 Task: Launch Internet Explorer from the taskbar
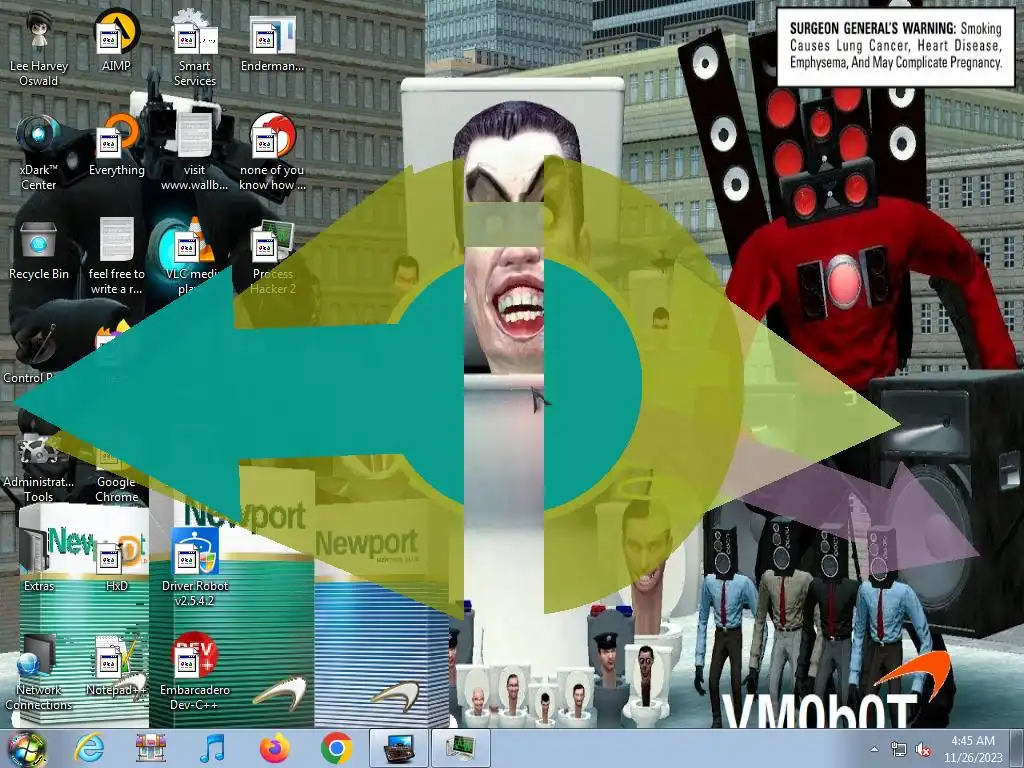[89, 748]
